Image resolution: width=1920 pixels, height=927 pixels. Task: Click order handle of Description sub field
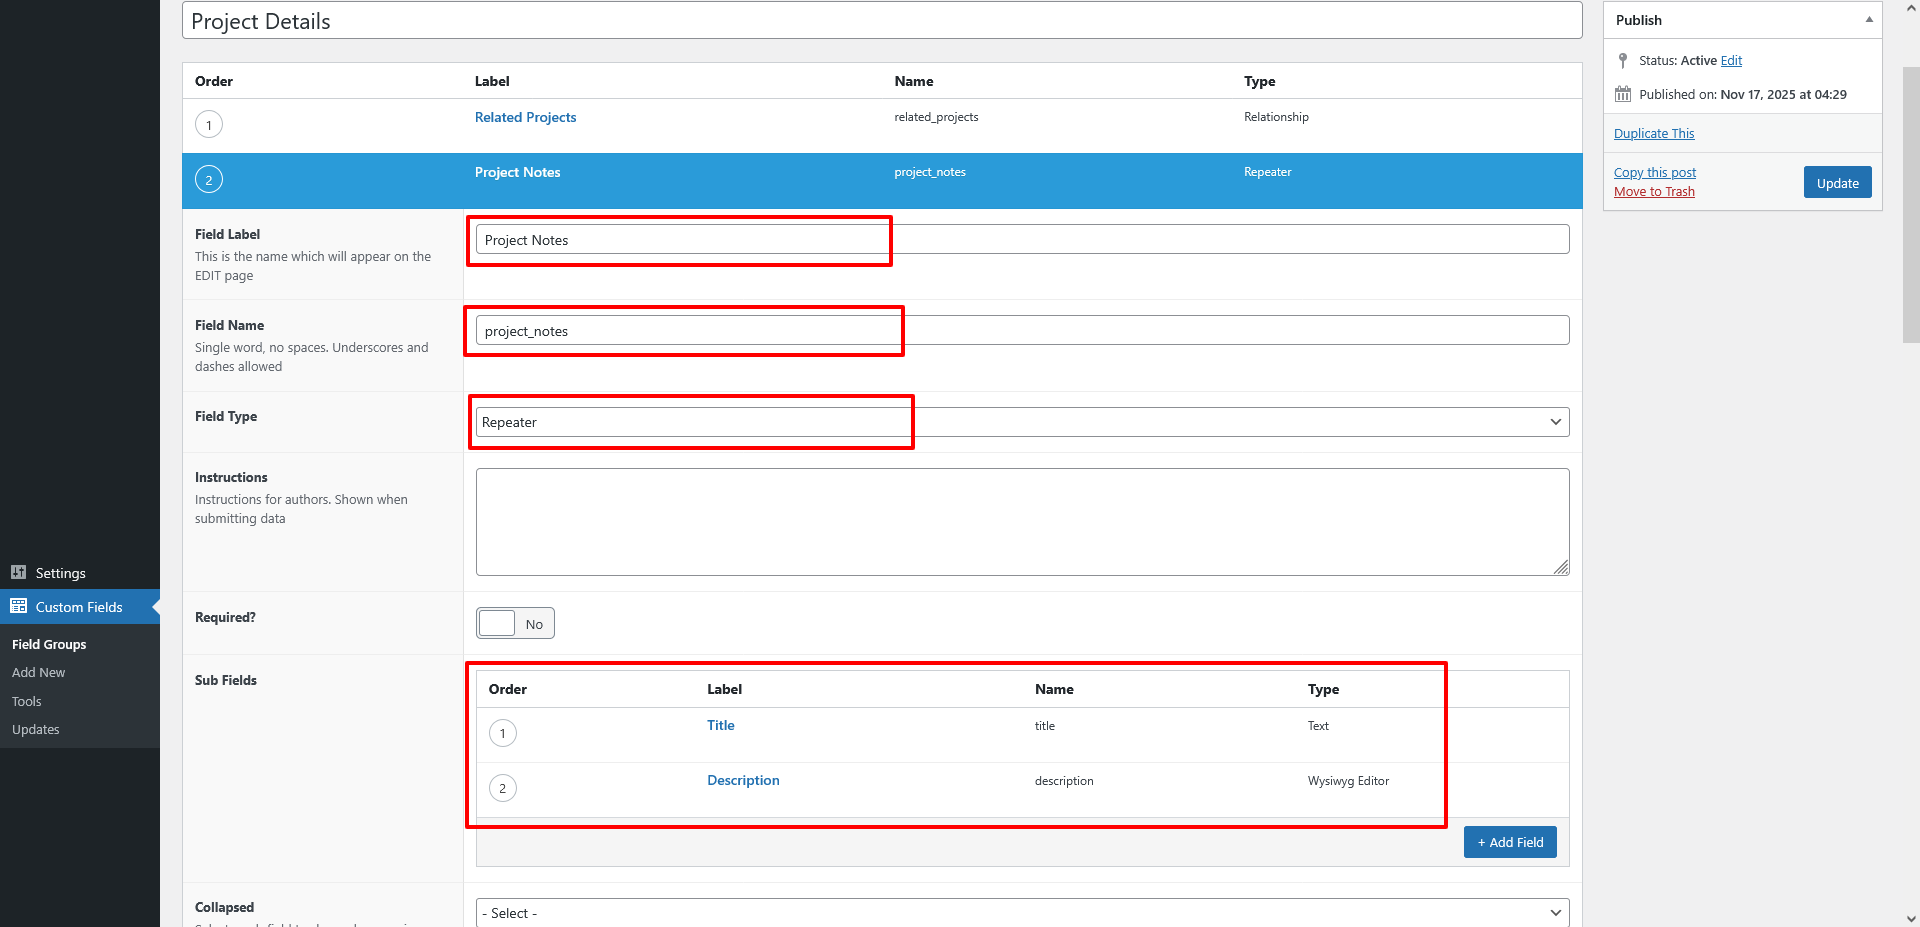point(502,788)
